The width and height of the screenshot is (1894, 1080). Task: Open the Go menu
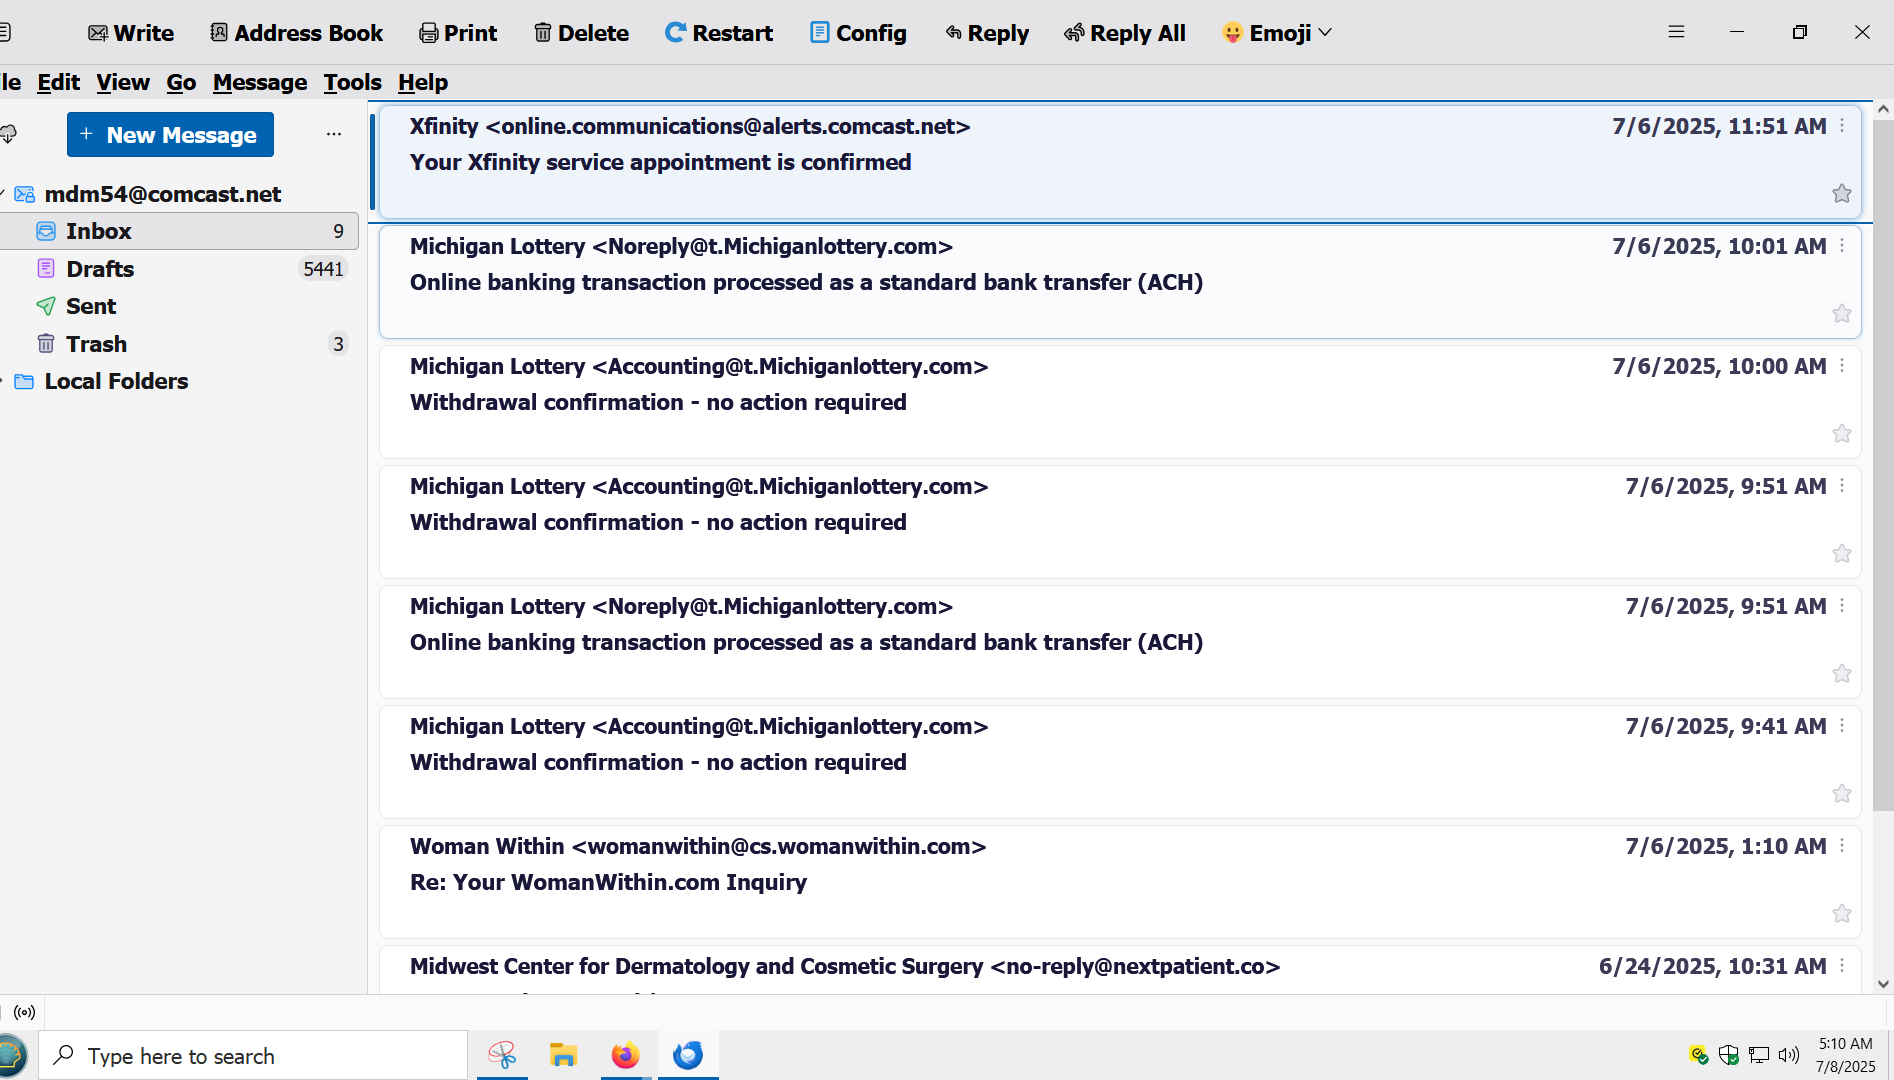181,82
